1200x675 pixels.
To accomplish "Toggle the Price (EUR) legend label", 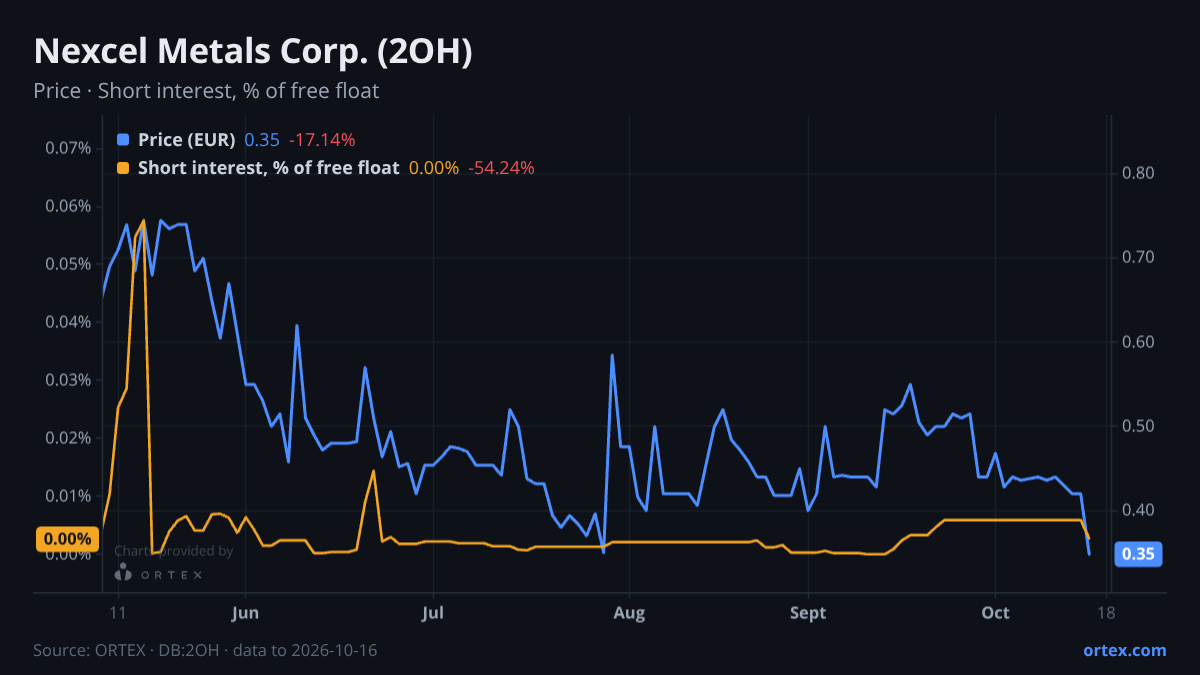I will tap(186, 140).
